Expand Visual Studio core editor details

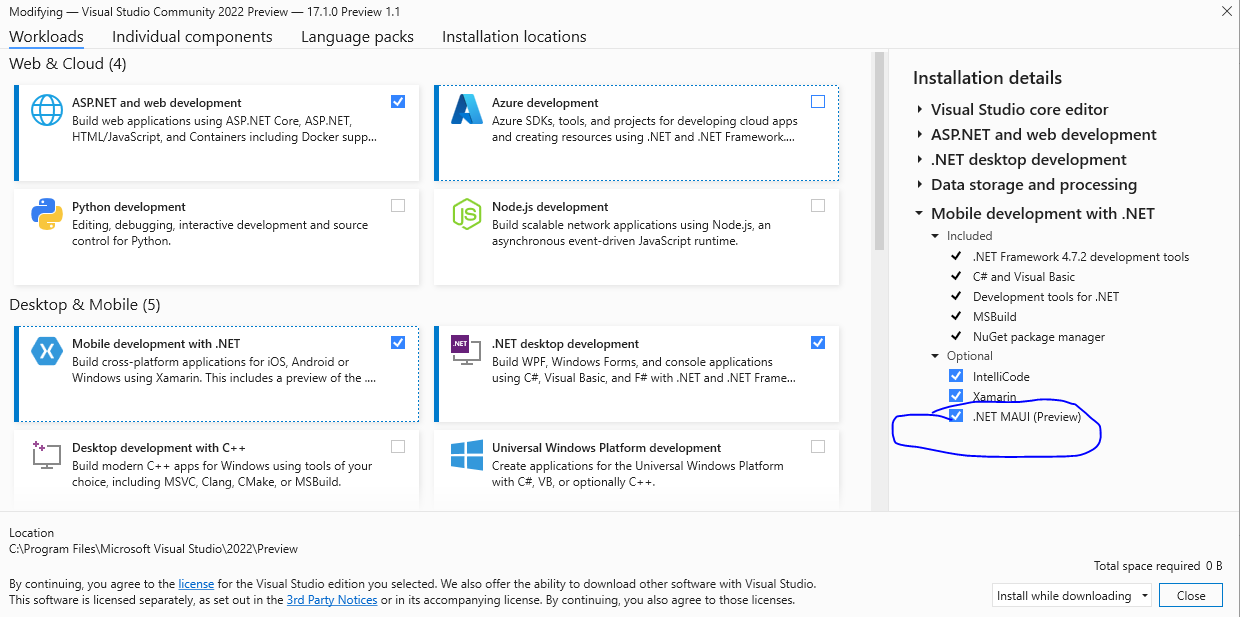tap(920, 109)
